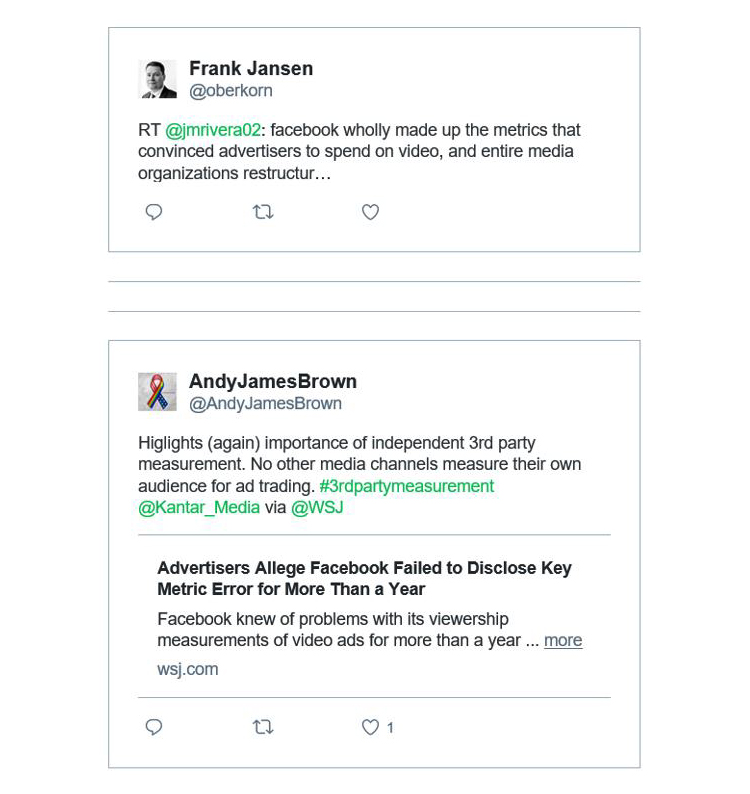750x794 pixels.
Task: Click the like count on AndyJamesBrown's tweet
Action: point(390,728)
